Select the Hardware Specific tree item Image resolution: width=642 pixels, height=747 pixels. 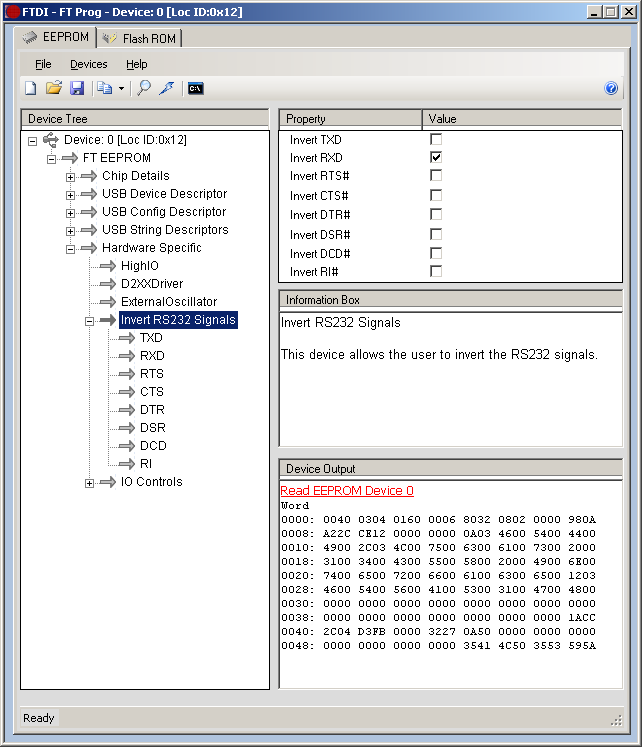(x=151, y=248)
